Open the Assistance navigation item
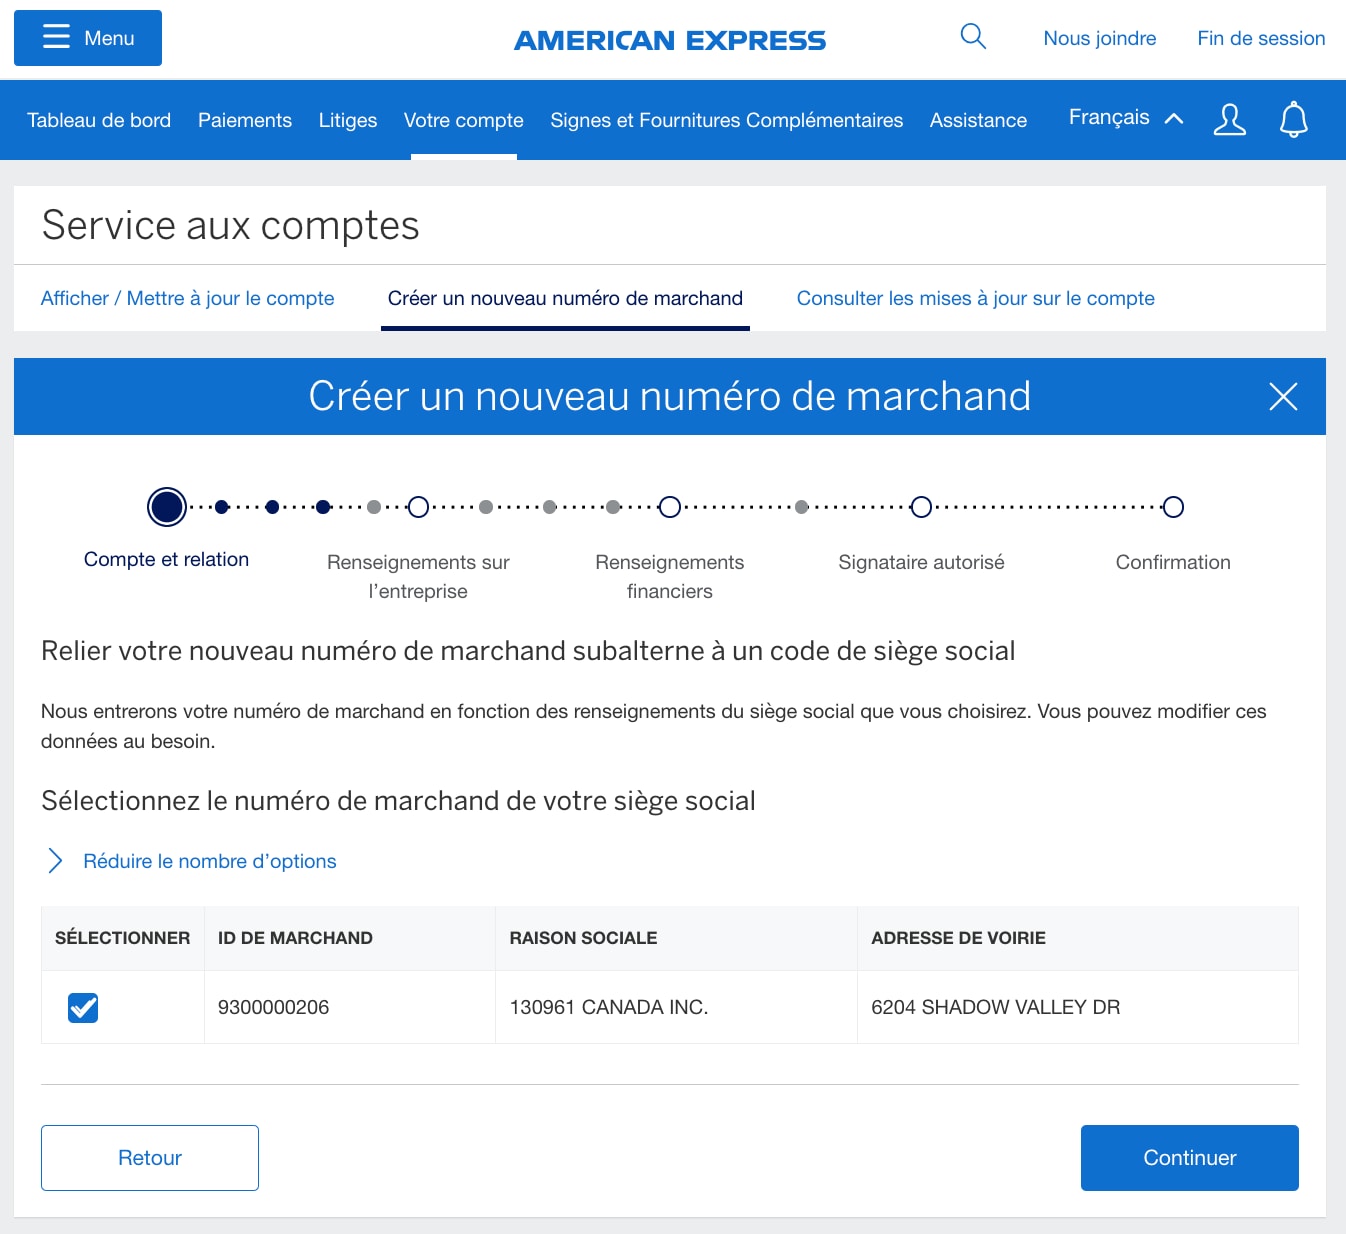The width and height of the screenshot is (1346, 1234). click(978, 120)
